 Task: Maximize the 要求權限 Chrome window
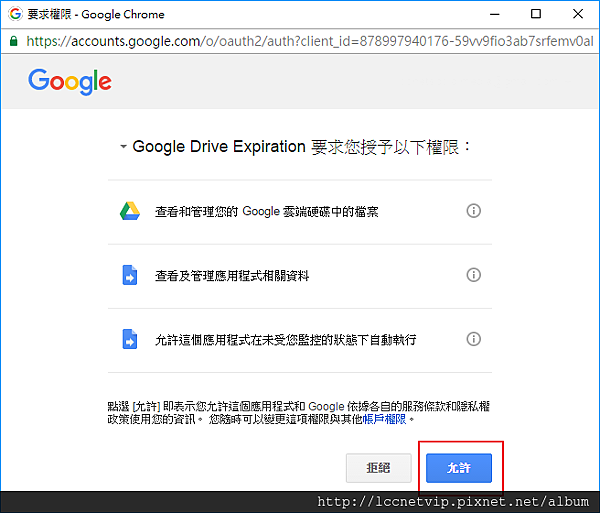click(536, 14)
